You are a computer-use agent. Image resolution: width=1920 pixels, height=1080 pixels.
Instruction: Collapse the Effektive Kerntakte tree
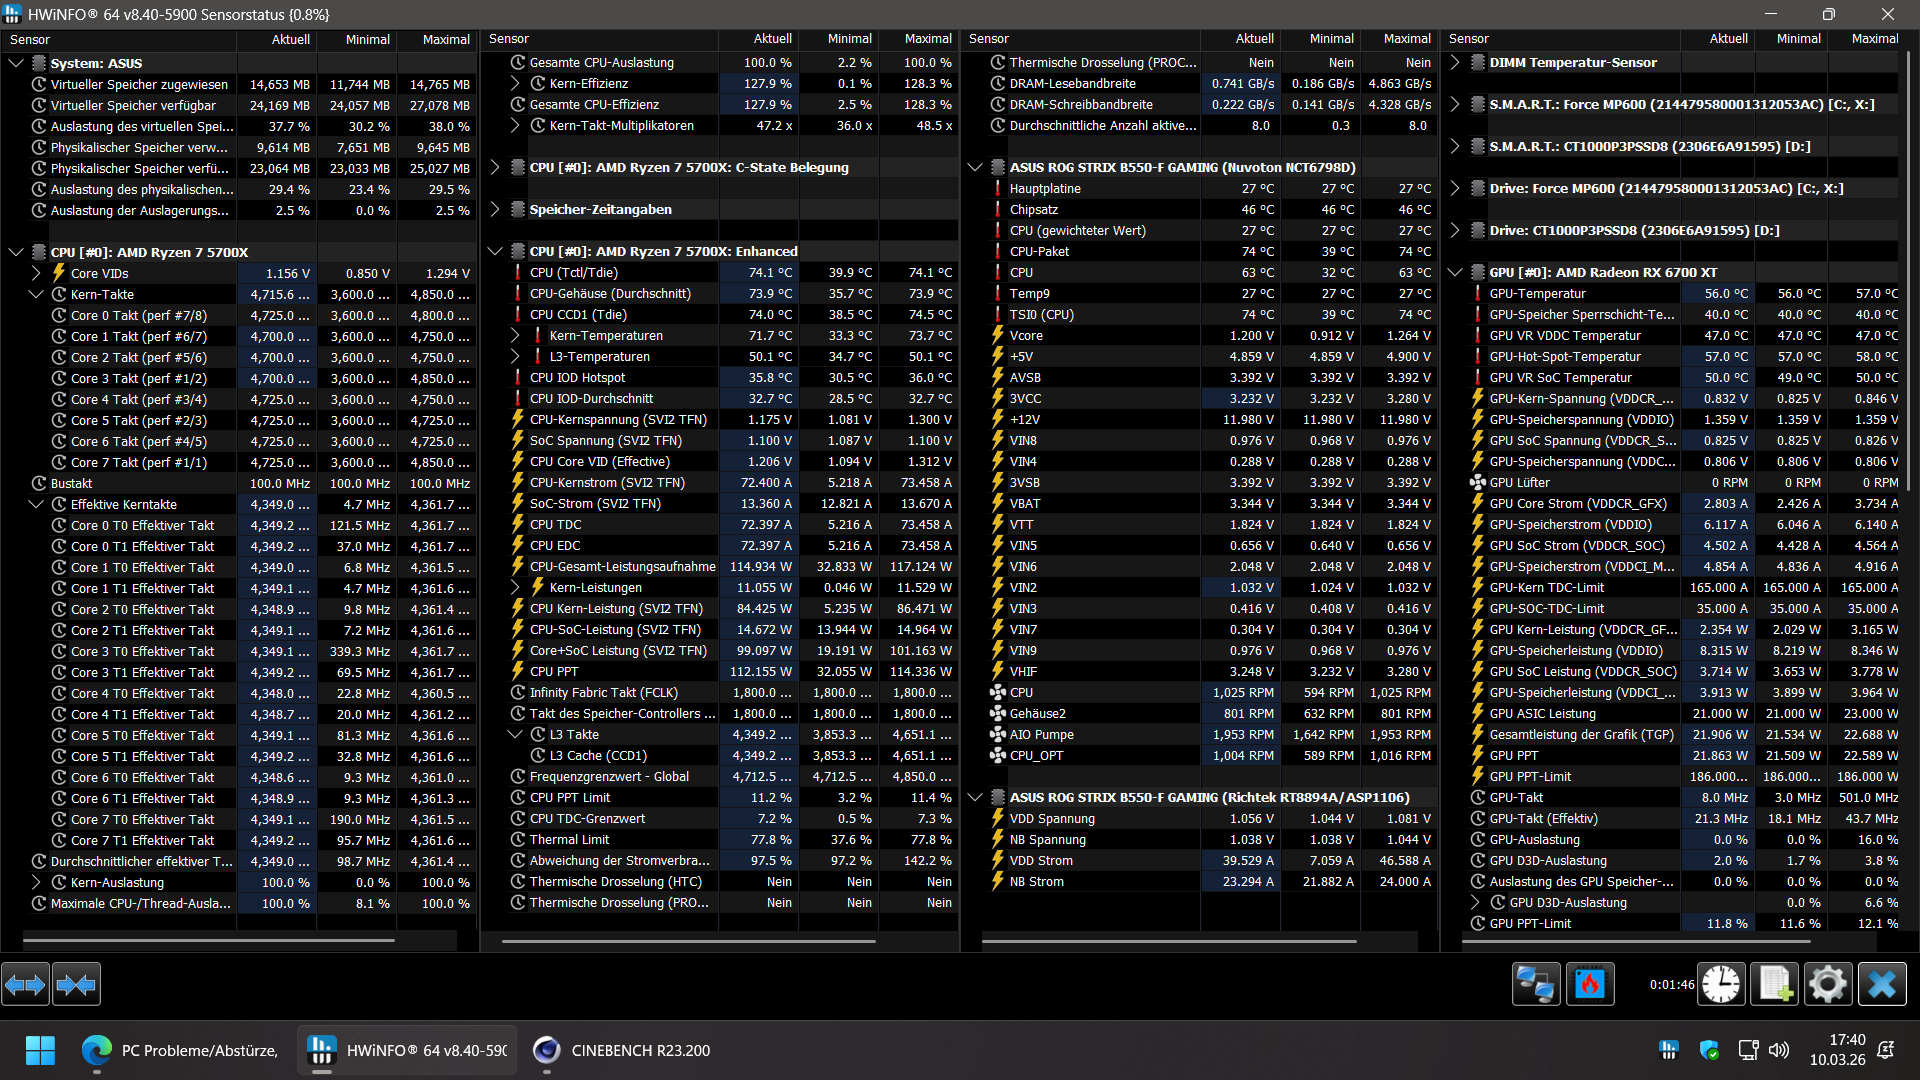pos(36,504)
